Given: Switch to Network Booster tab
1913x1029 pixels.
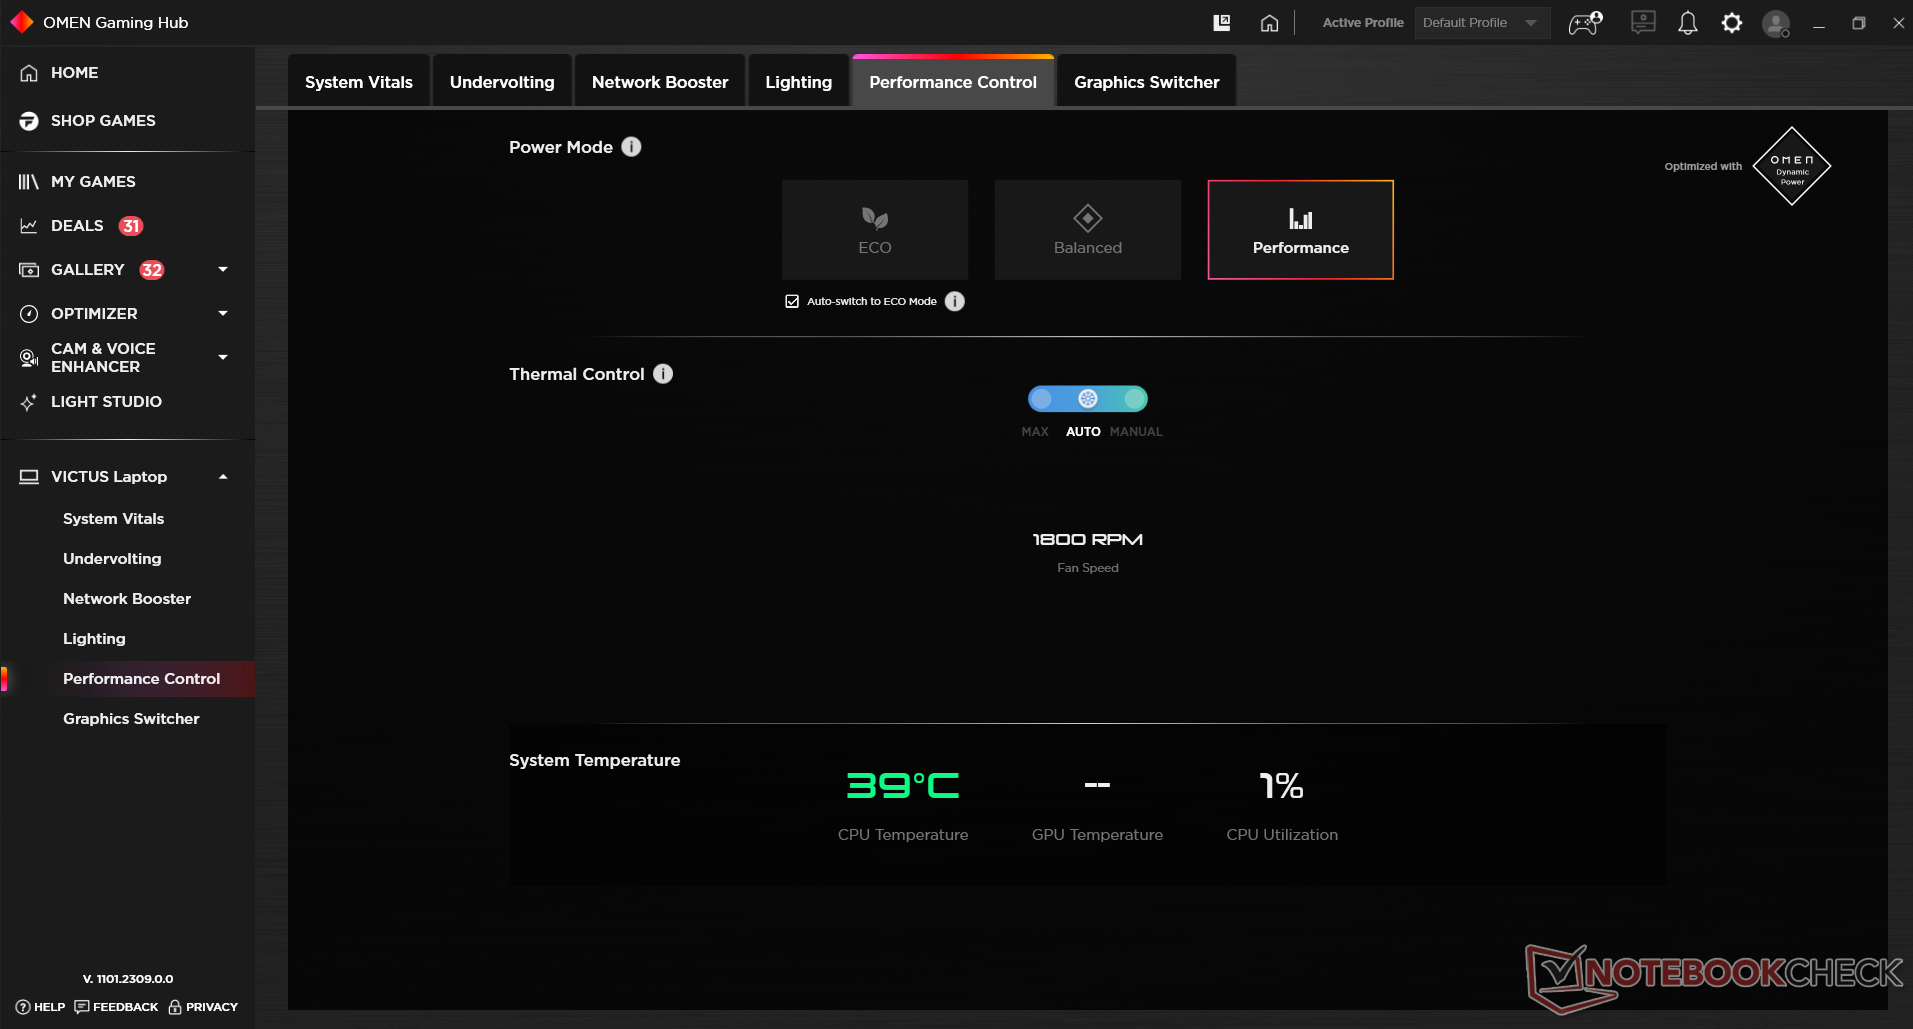Looking at the screenshot, I should click(x=660, y=82).
